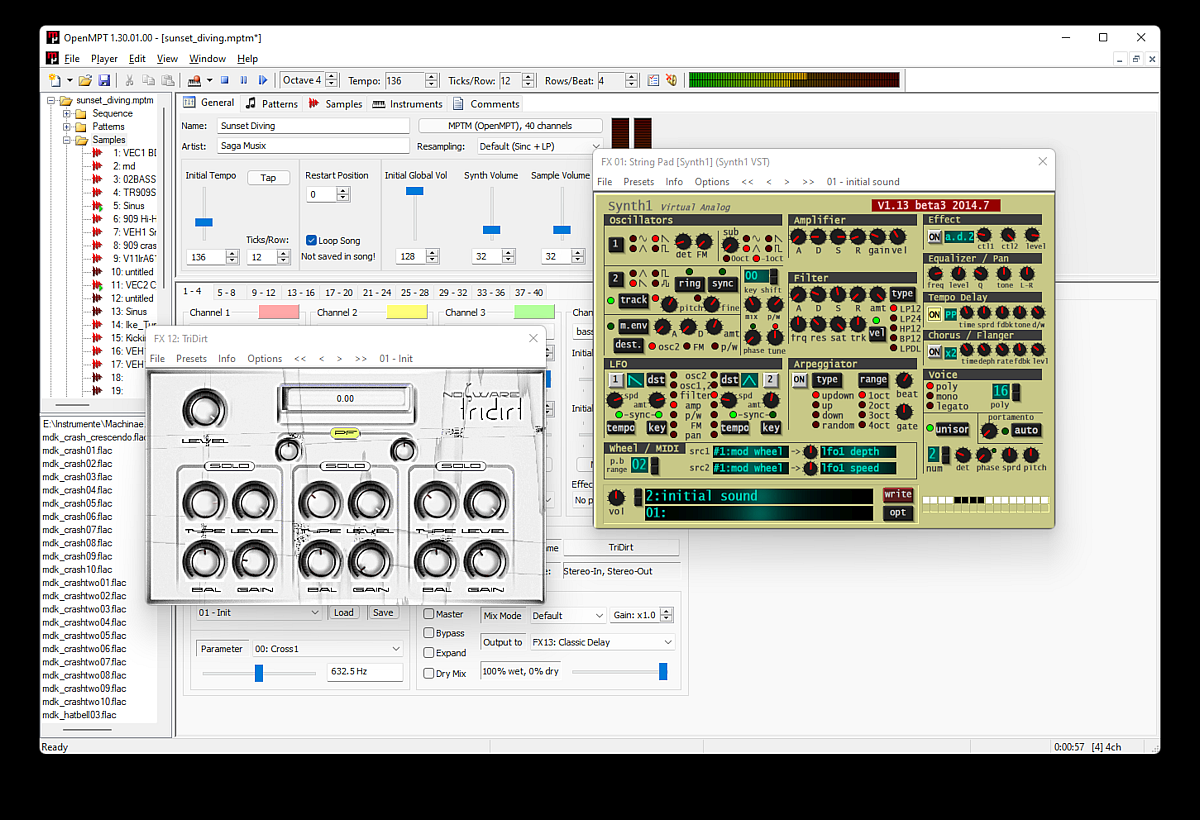This screenshot has height=820, width=1200.
Task: Toggle Synth1 Chorus/Flanger ON button
Action: click(934, 352)
